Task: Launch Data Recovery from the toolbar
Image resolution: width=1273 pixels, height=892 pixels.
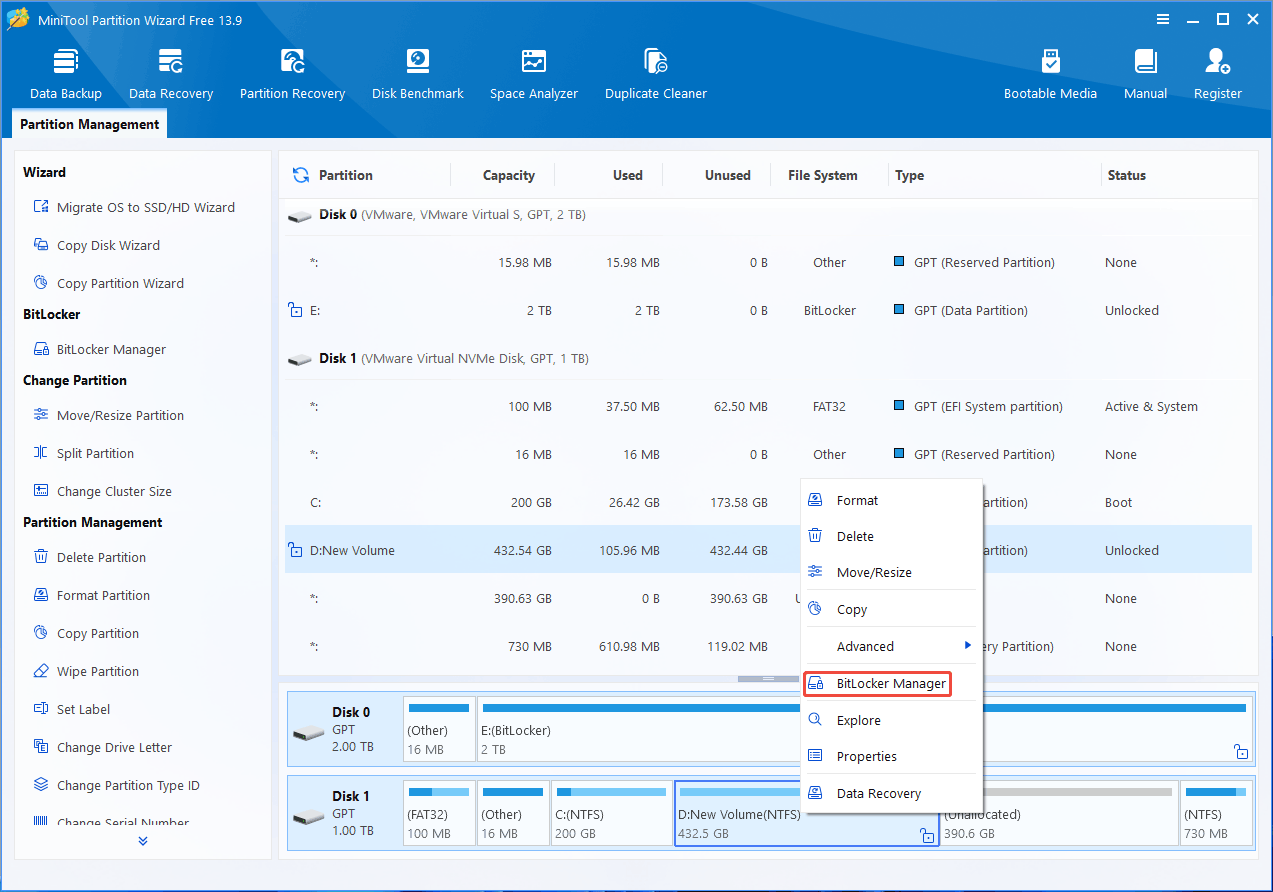Action: 171,73
